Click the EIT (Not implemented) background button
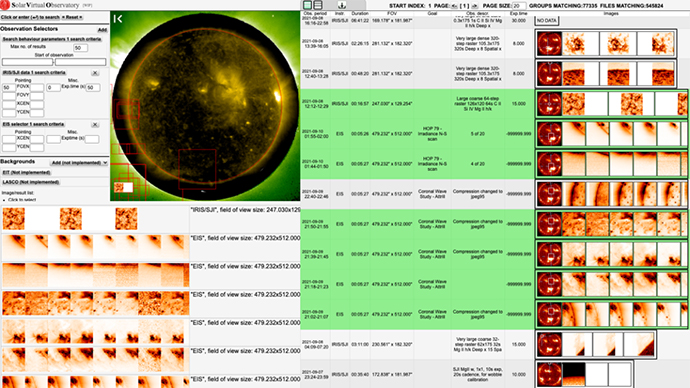The image size is (690, 388). click(26, 172)
